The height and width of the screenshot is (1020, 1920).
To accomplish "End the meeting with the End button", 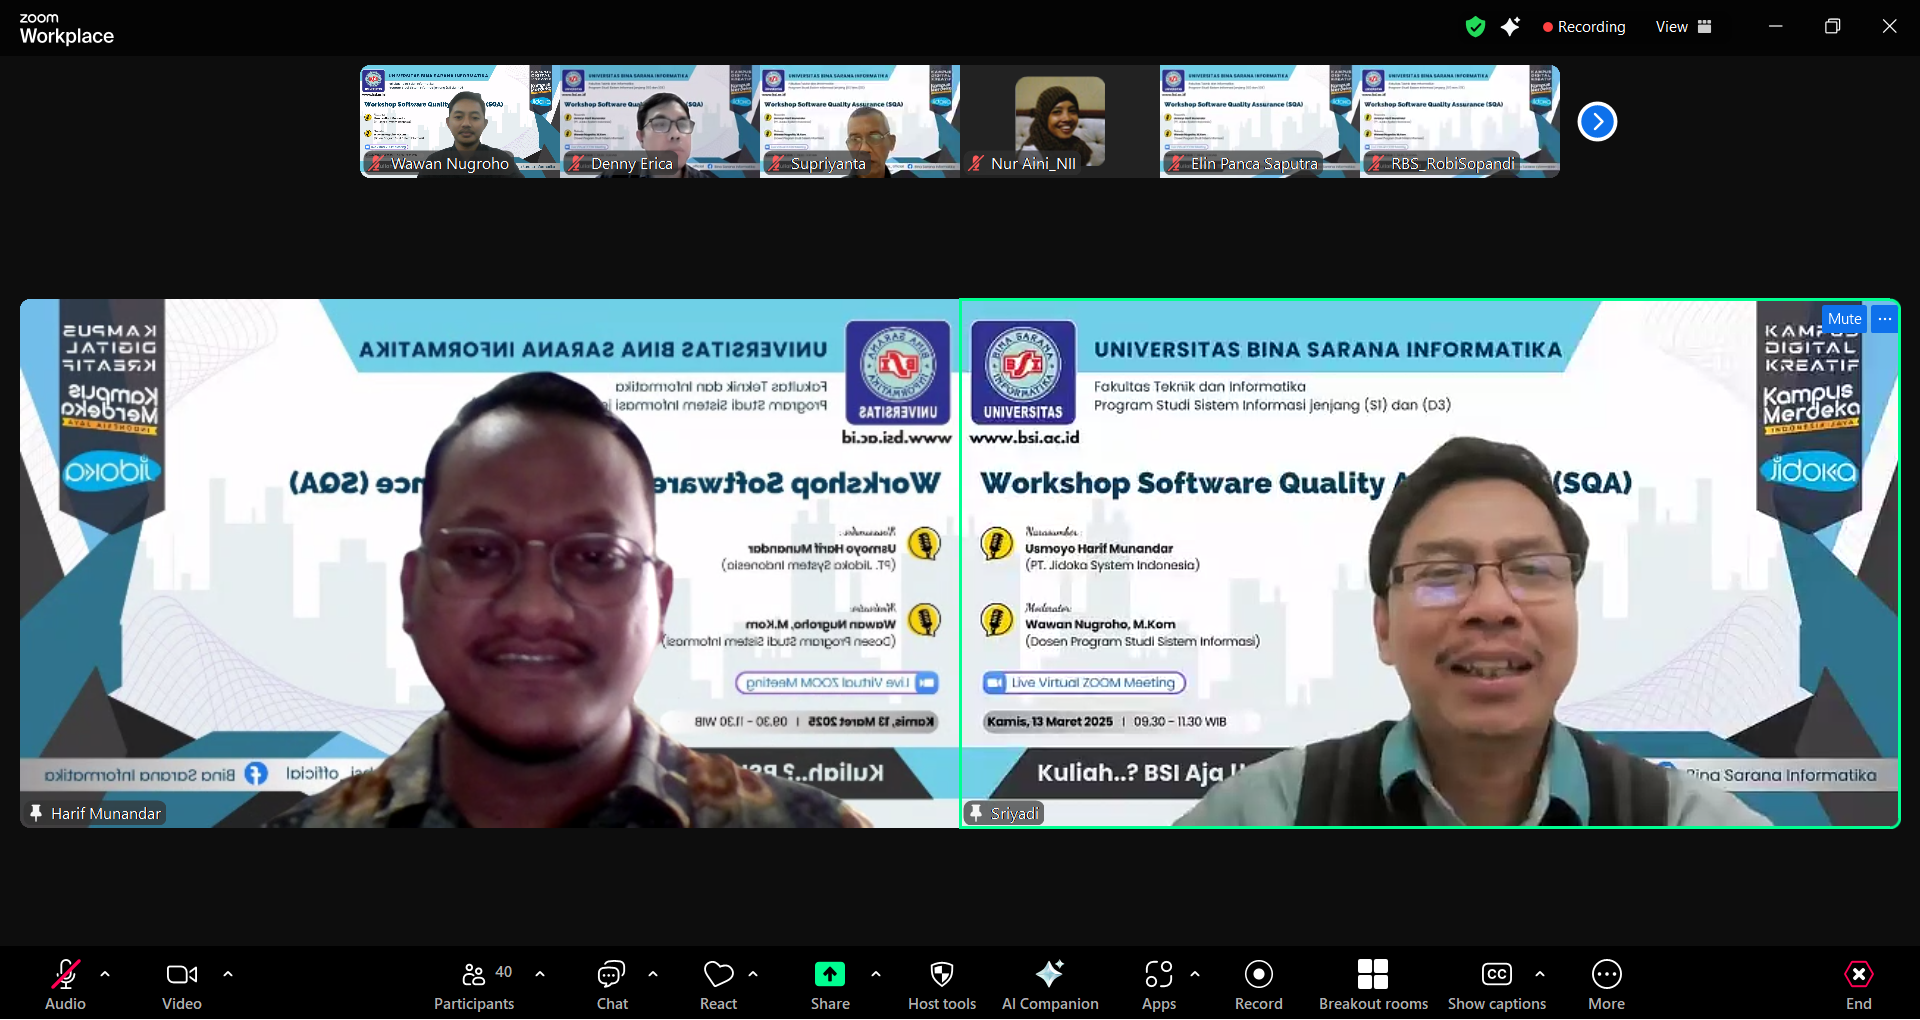I will (1858, 985).
